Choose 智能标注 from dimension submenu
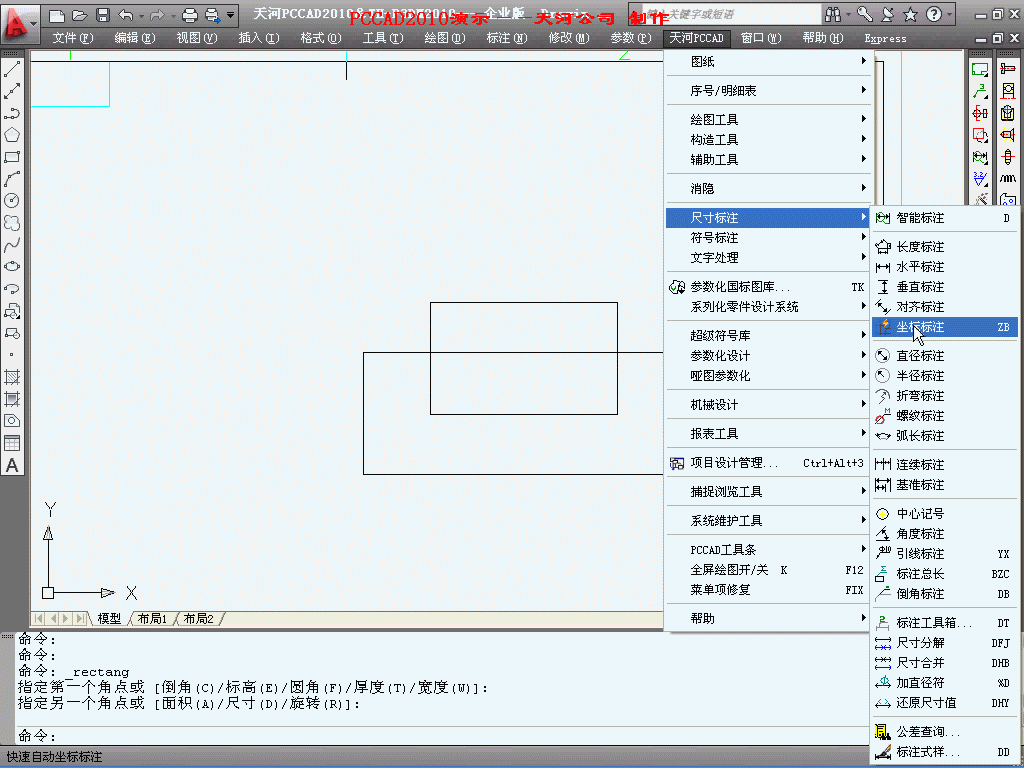This screenshot has width=1024, height=768. (945, 218)
